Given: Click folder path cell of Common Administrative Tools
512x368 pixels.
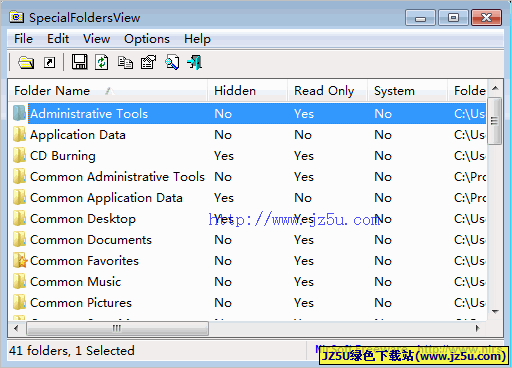Looking at the screenshot, I should 469,177.
